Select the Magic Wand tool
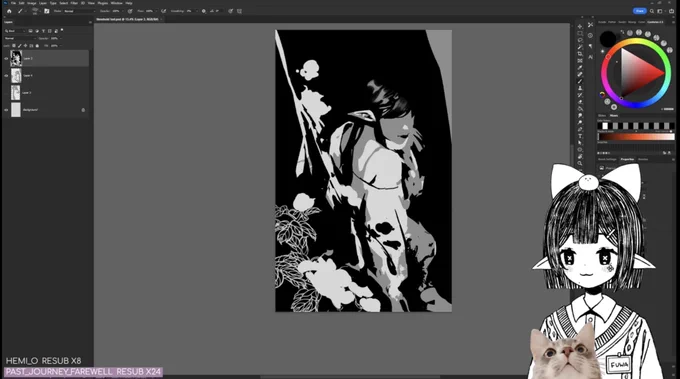Screen dimensions: 680x379 580,47
